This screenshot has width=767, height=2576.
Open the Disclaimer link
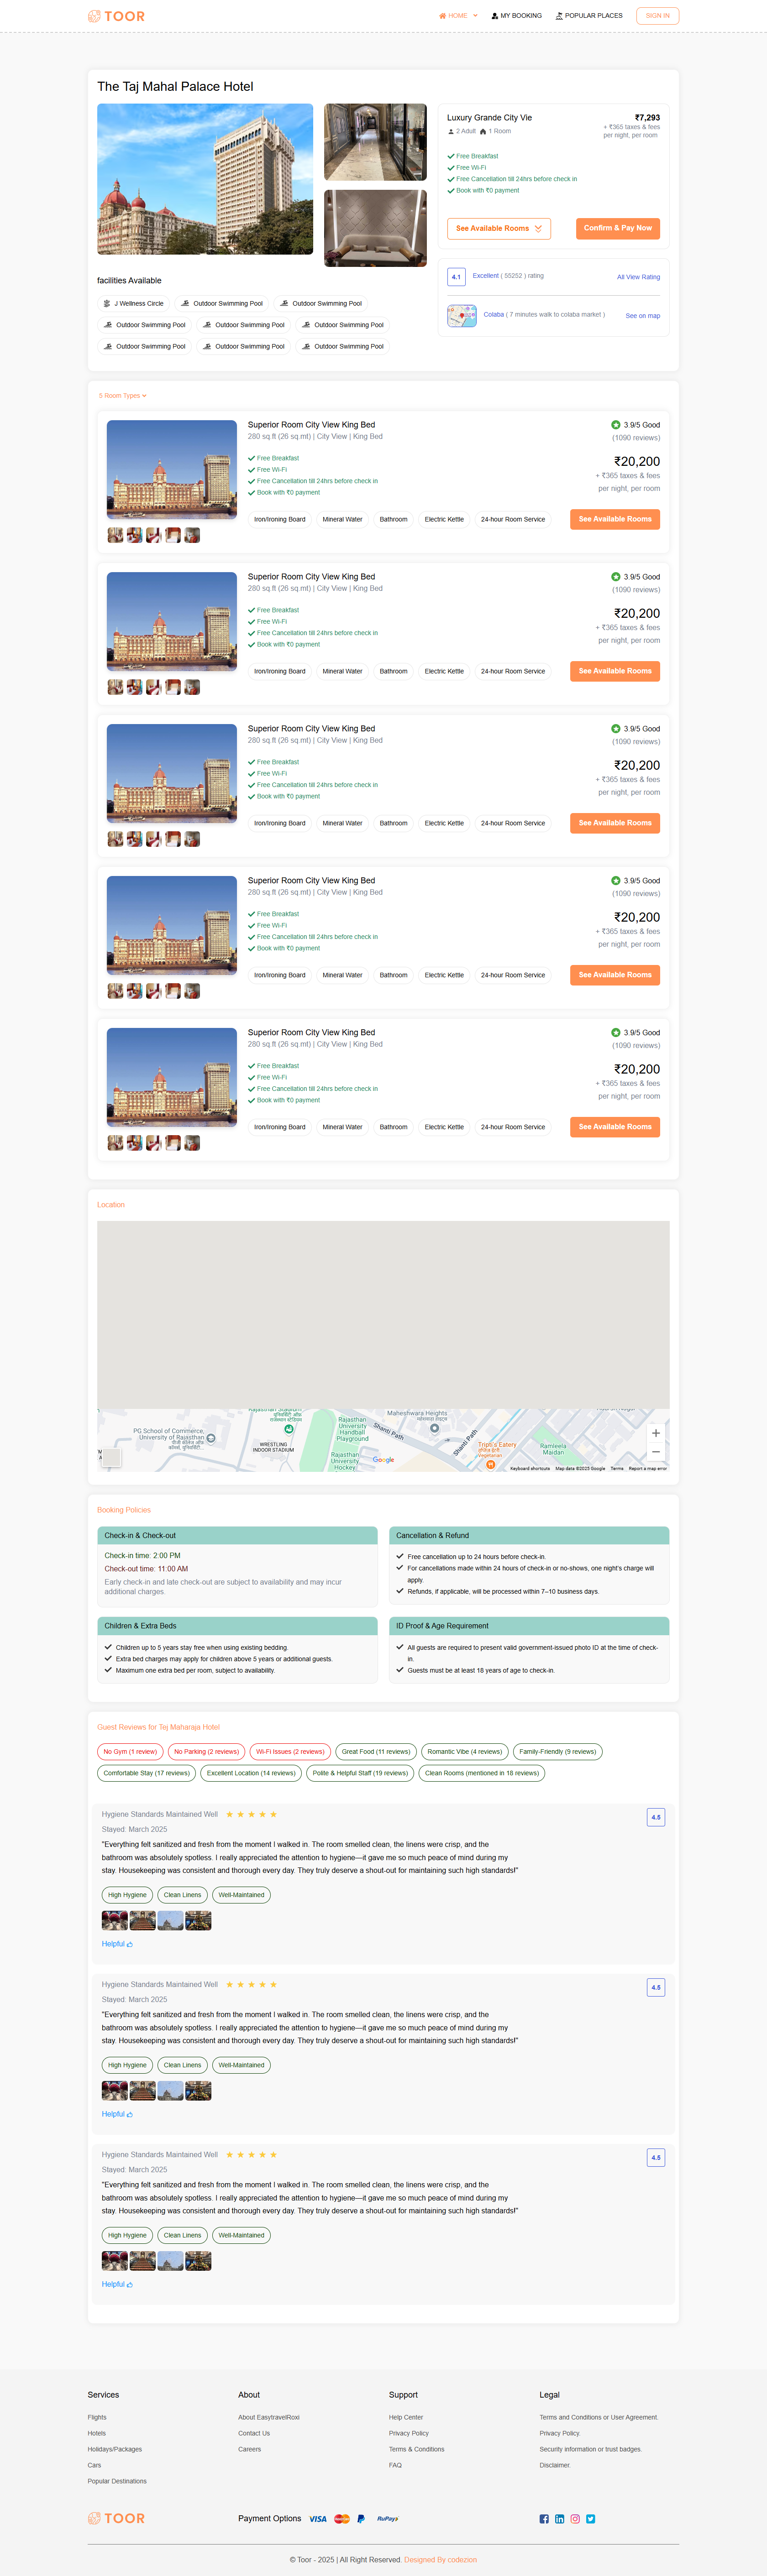point(555,2465)
